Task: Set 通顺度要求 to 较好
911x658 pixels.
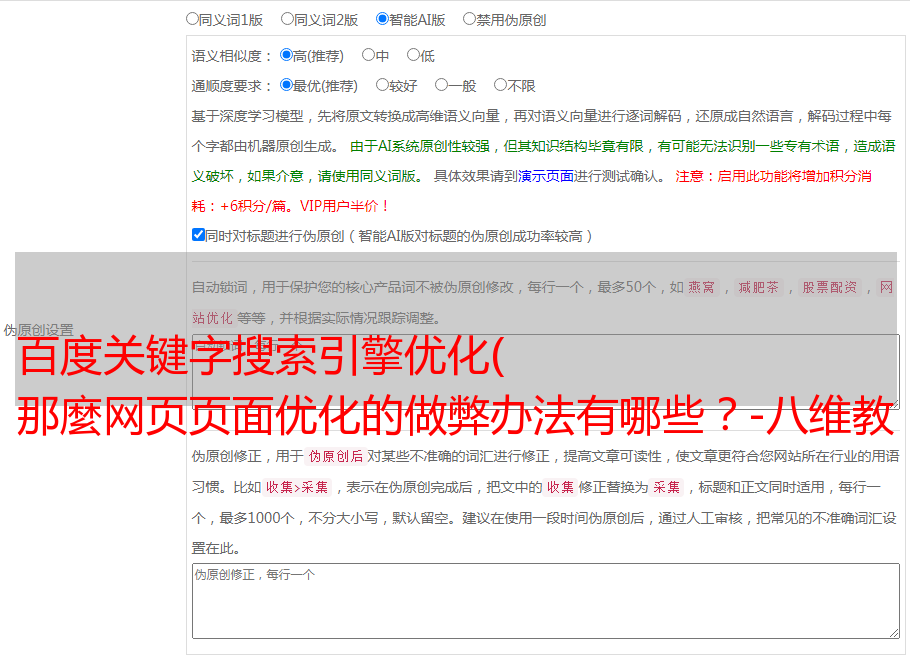Action: (382, 85)
